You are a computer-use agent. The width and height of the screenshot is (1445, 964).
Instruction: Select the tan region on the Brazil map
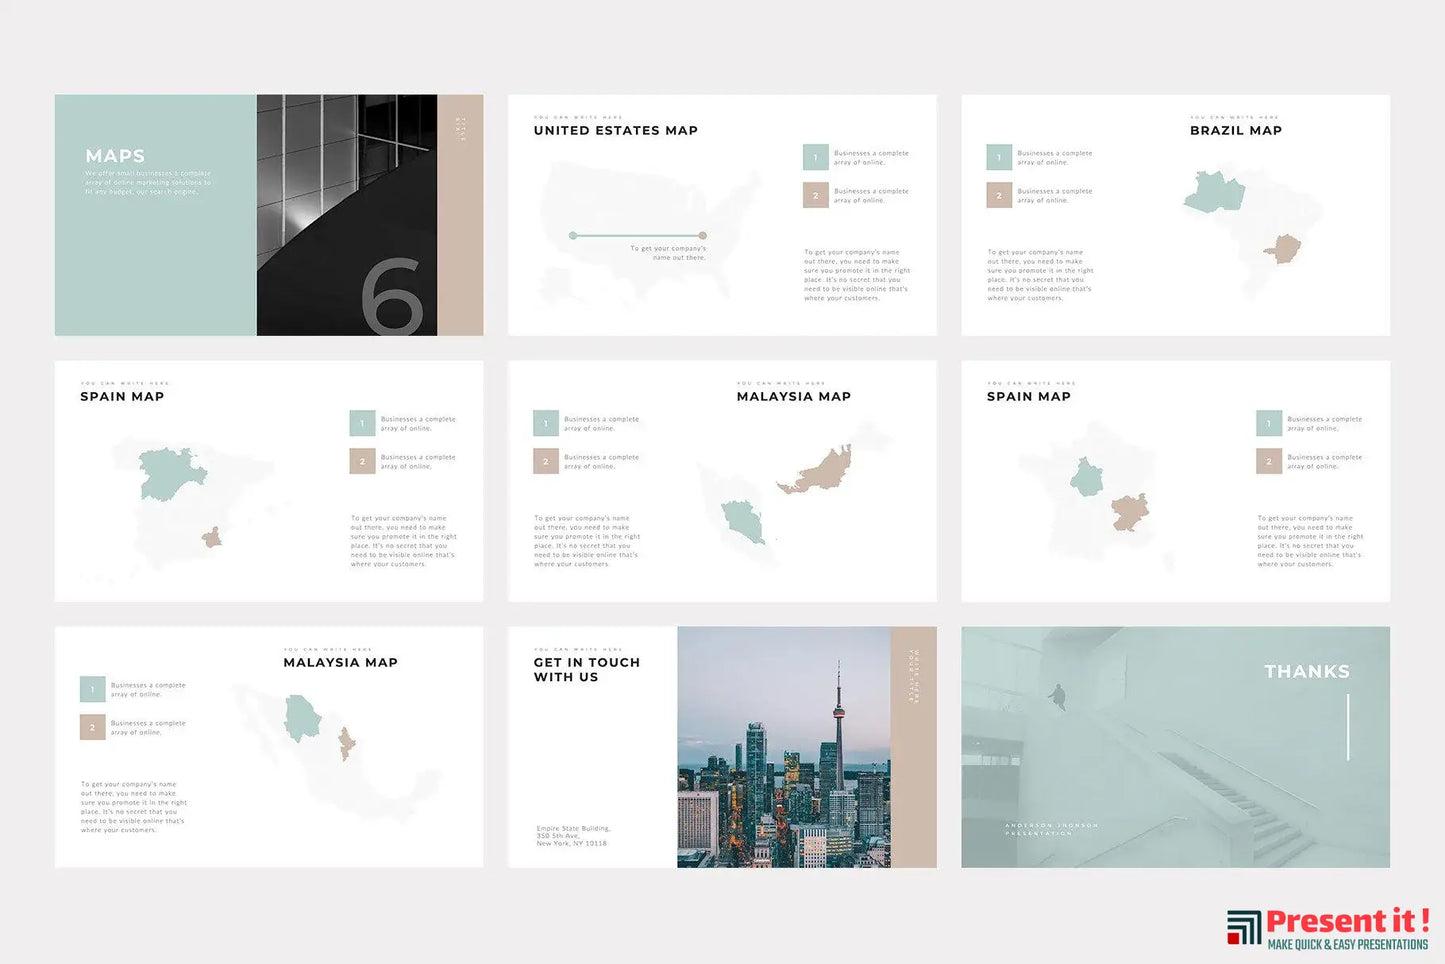tap(1282, 249)
